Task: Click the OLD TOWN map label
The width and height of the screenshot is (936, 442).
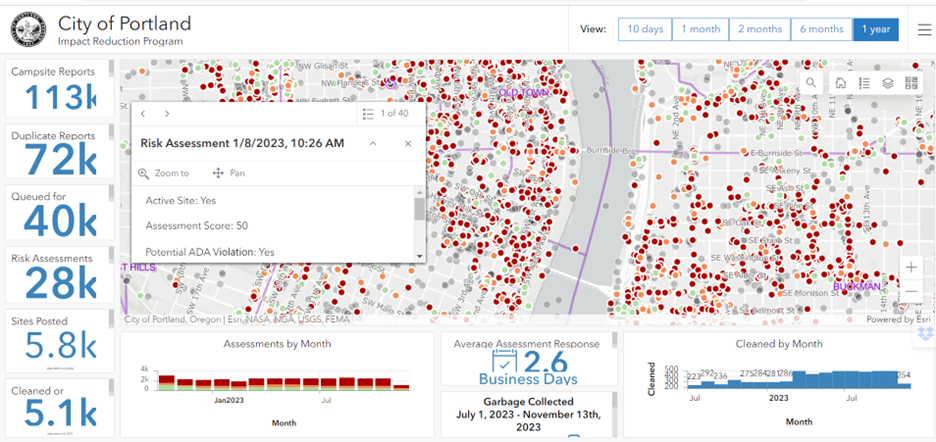Action: [524, 93]
